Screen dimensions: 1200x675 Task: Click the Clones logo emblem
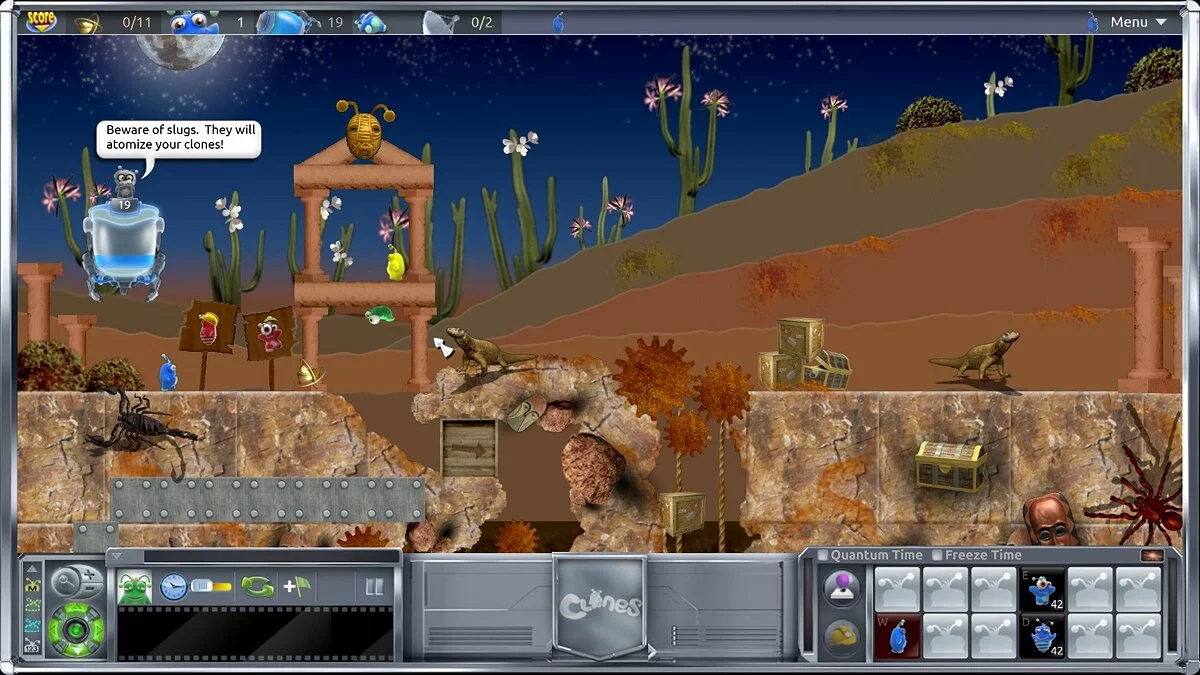[x=599, y=606]
